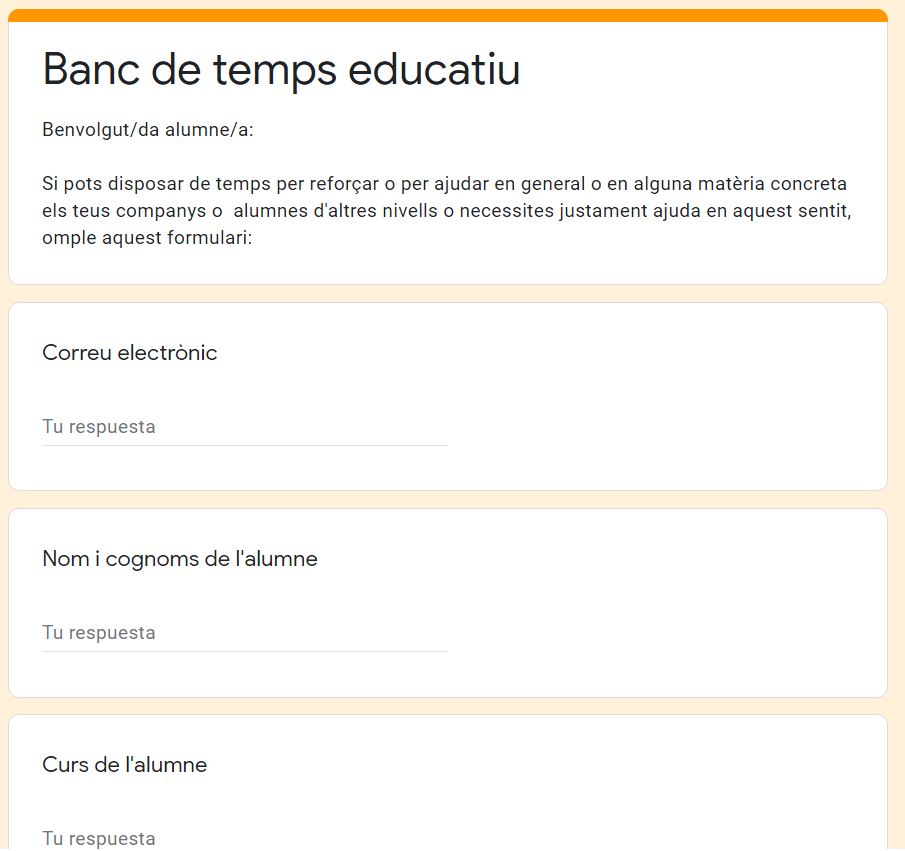Click the word "Banc" in the form title

click(x=95, y=70)
